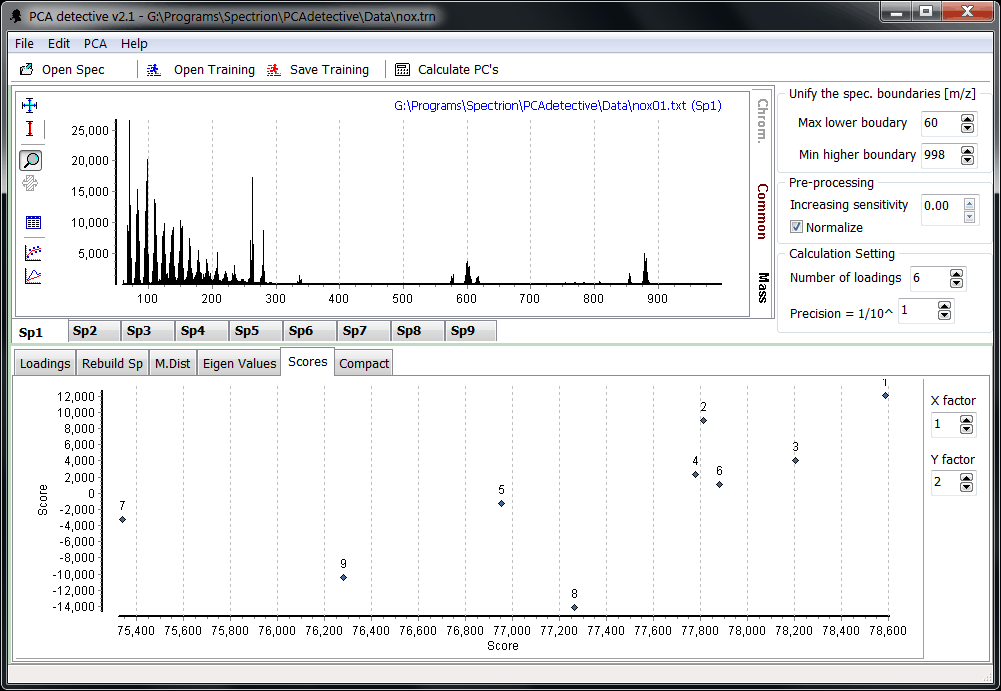Click the Min higher boundary input field
This screenshot has width=1001, height=691.
pyautogui.click(x=938, y=155)
